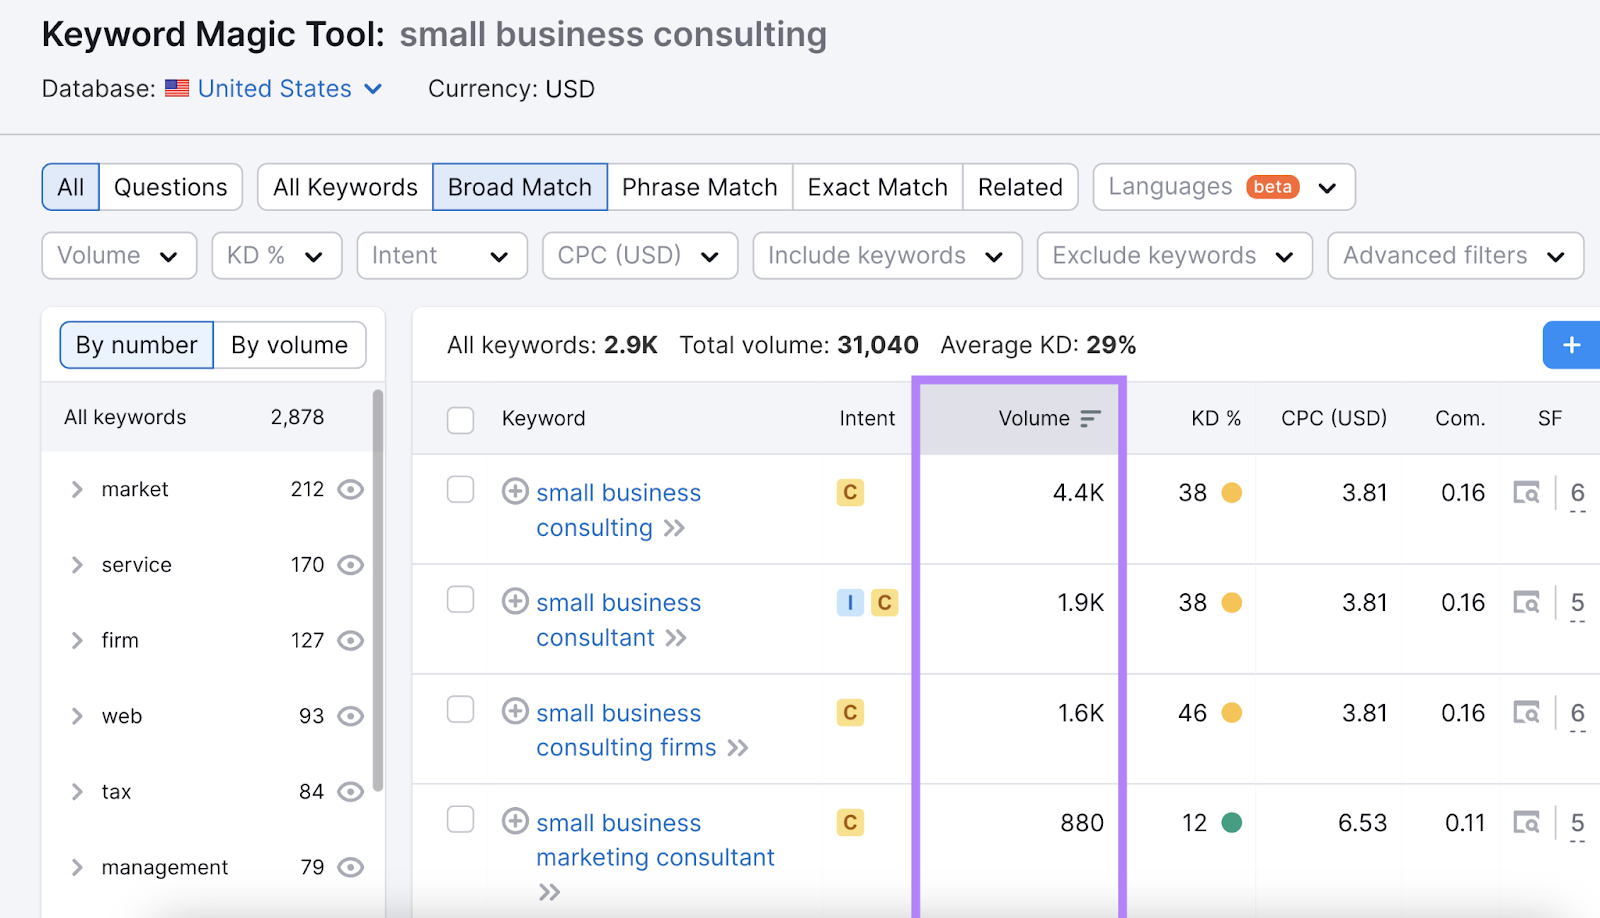Screen dimensions: 1600x918
Task: Select the All Keywords match type
Action: pos(345,187)
